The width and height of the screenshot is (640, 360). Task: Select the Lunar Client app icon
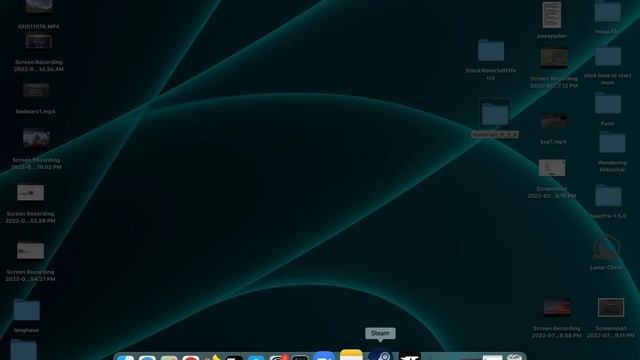607,247
